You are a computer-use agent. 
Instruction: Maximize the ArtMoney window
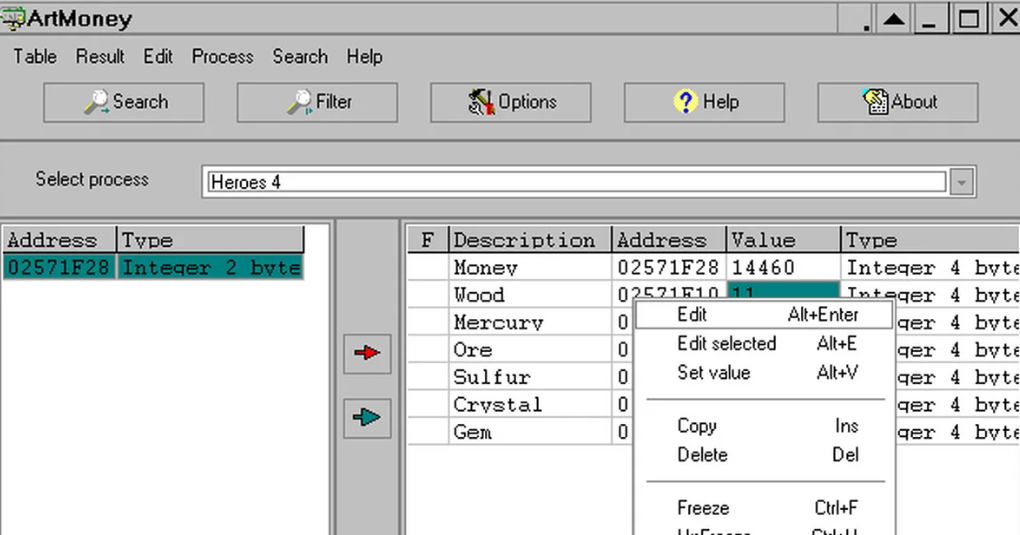coord(968,18)
